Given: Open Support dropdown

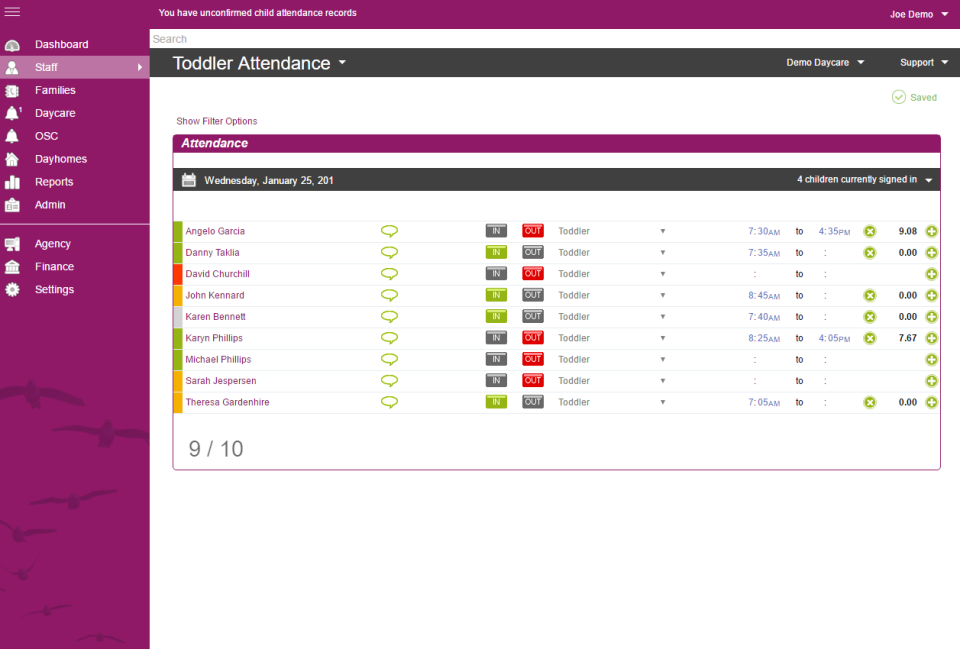Looking at the screenshot, I should [924, 62].
